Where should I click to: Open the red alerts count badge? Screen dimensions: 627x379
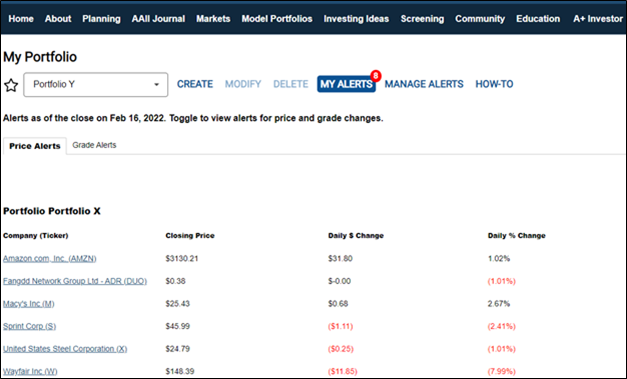[375, 76]
